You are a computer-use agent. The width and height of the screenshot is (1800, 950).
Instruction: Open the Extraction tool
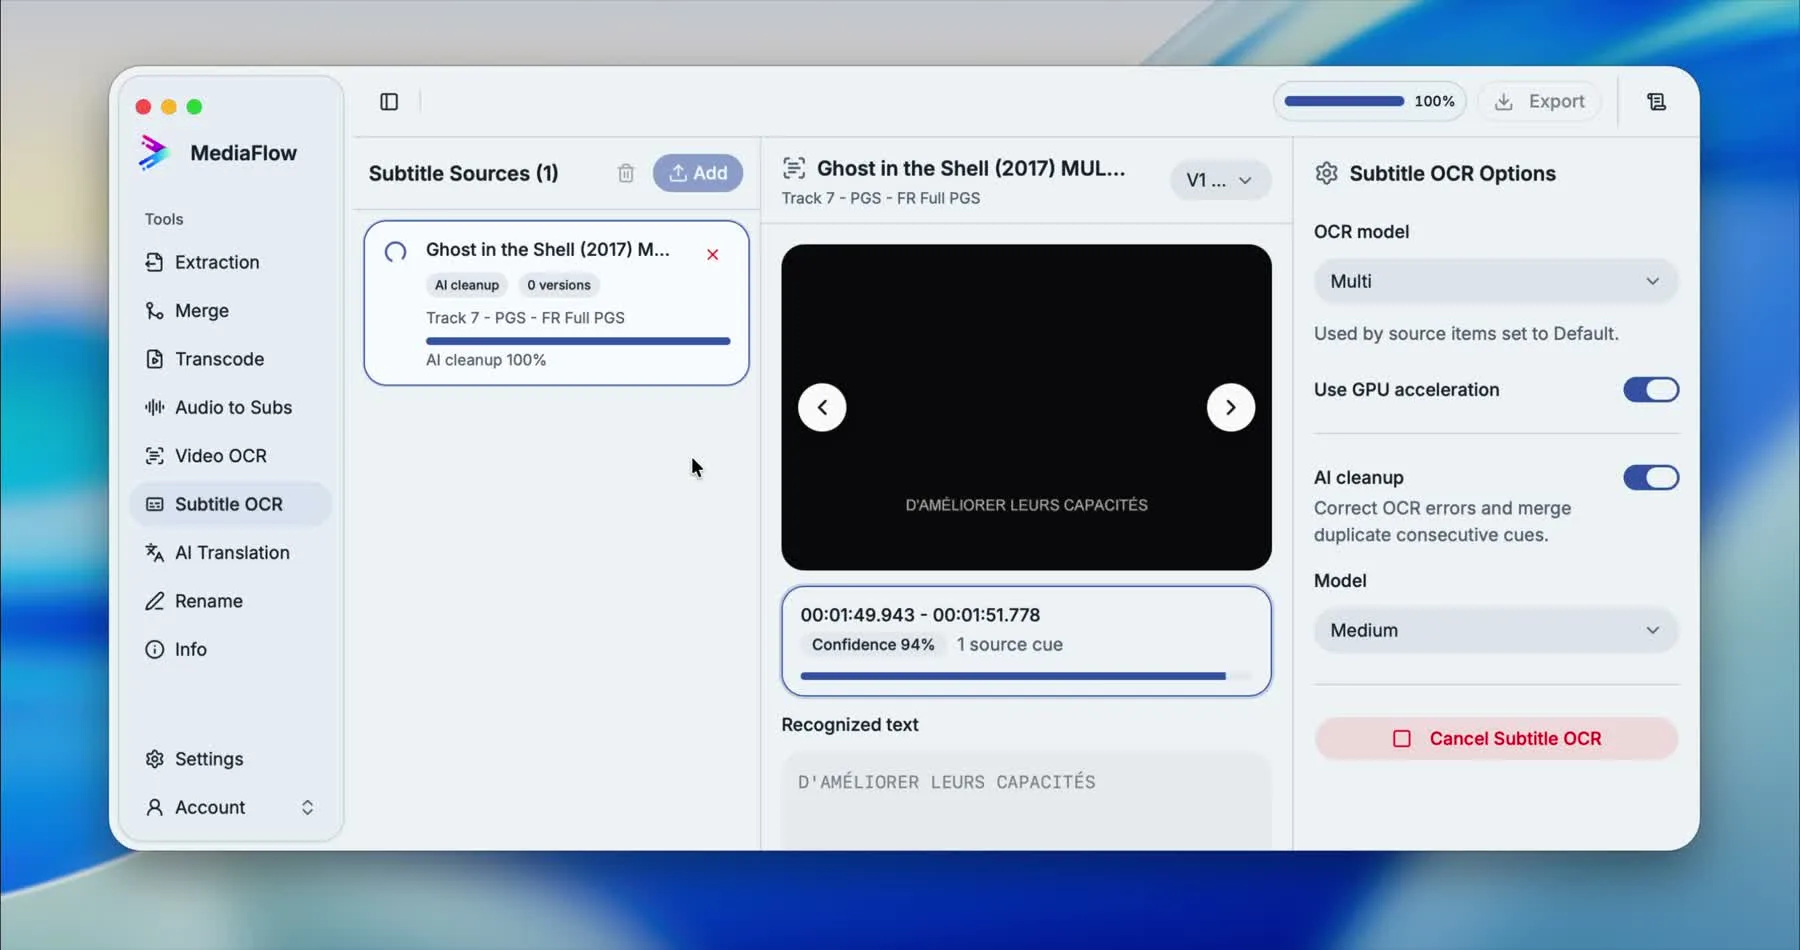coord(230,262)
